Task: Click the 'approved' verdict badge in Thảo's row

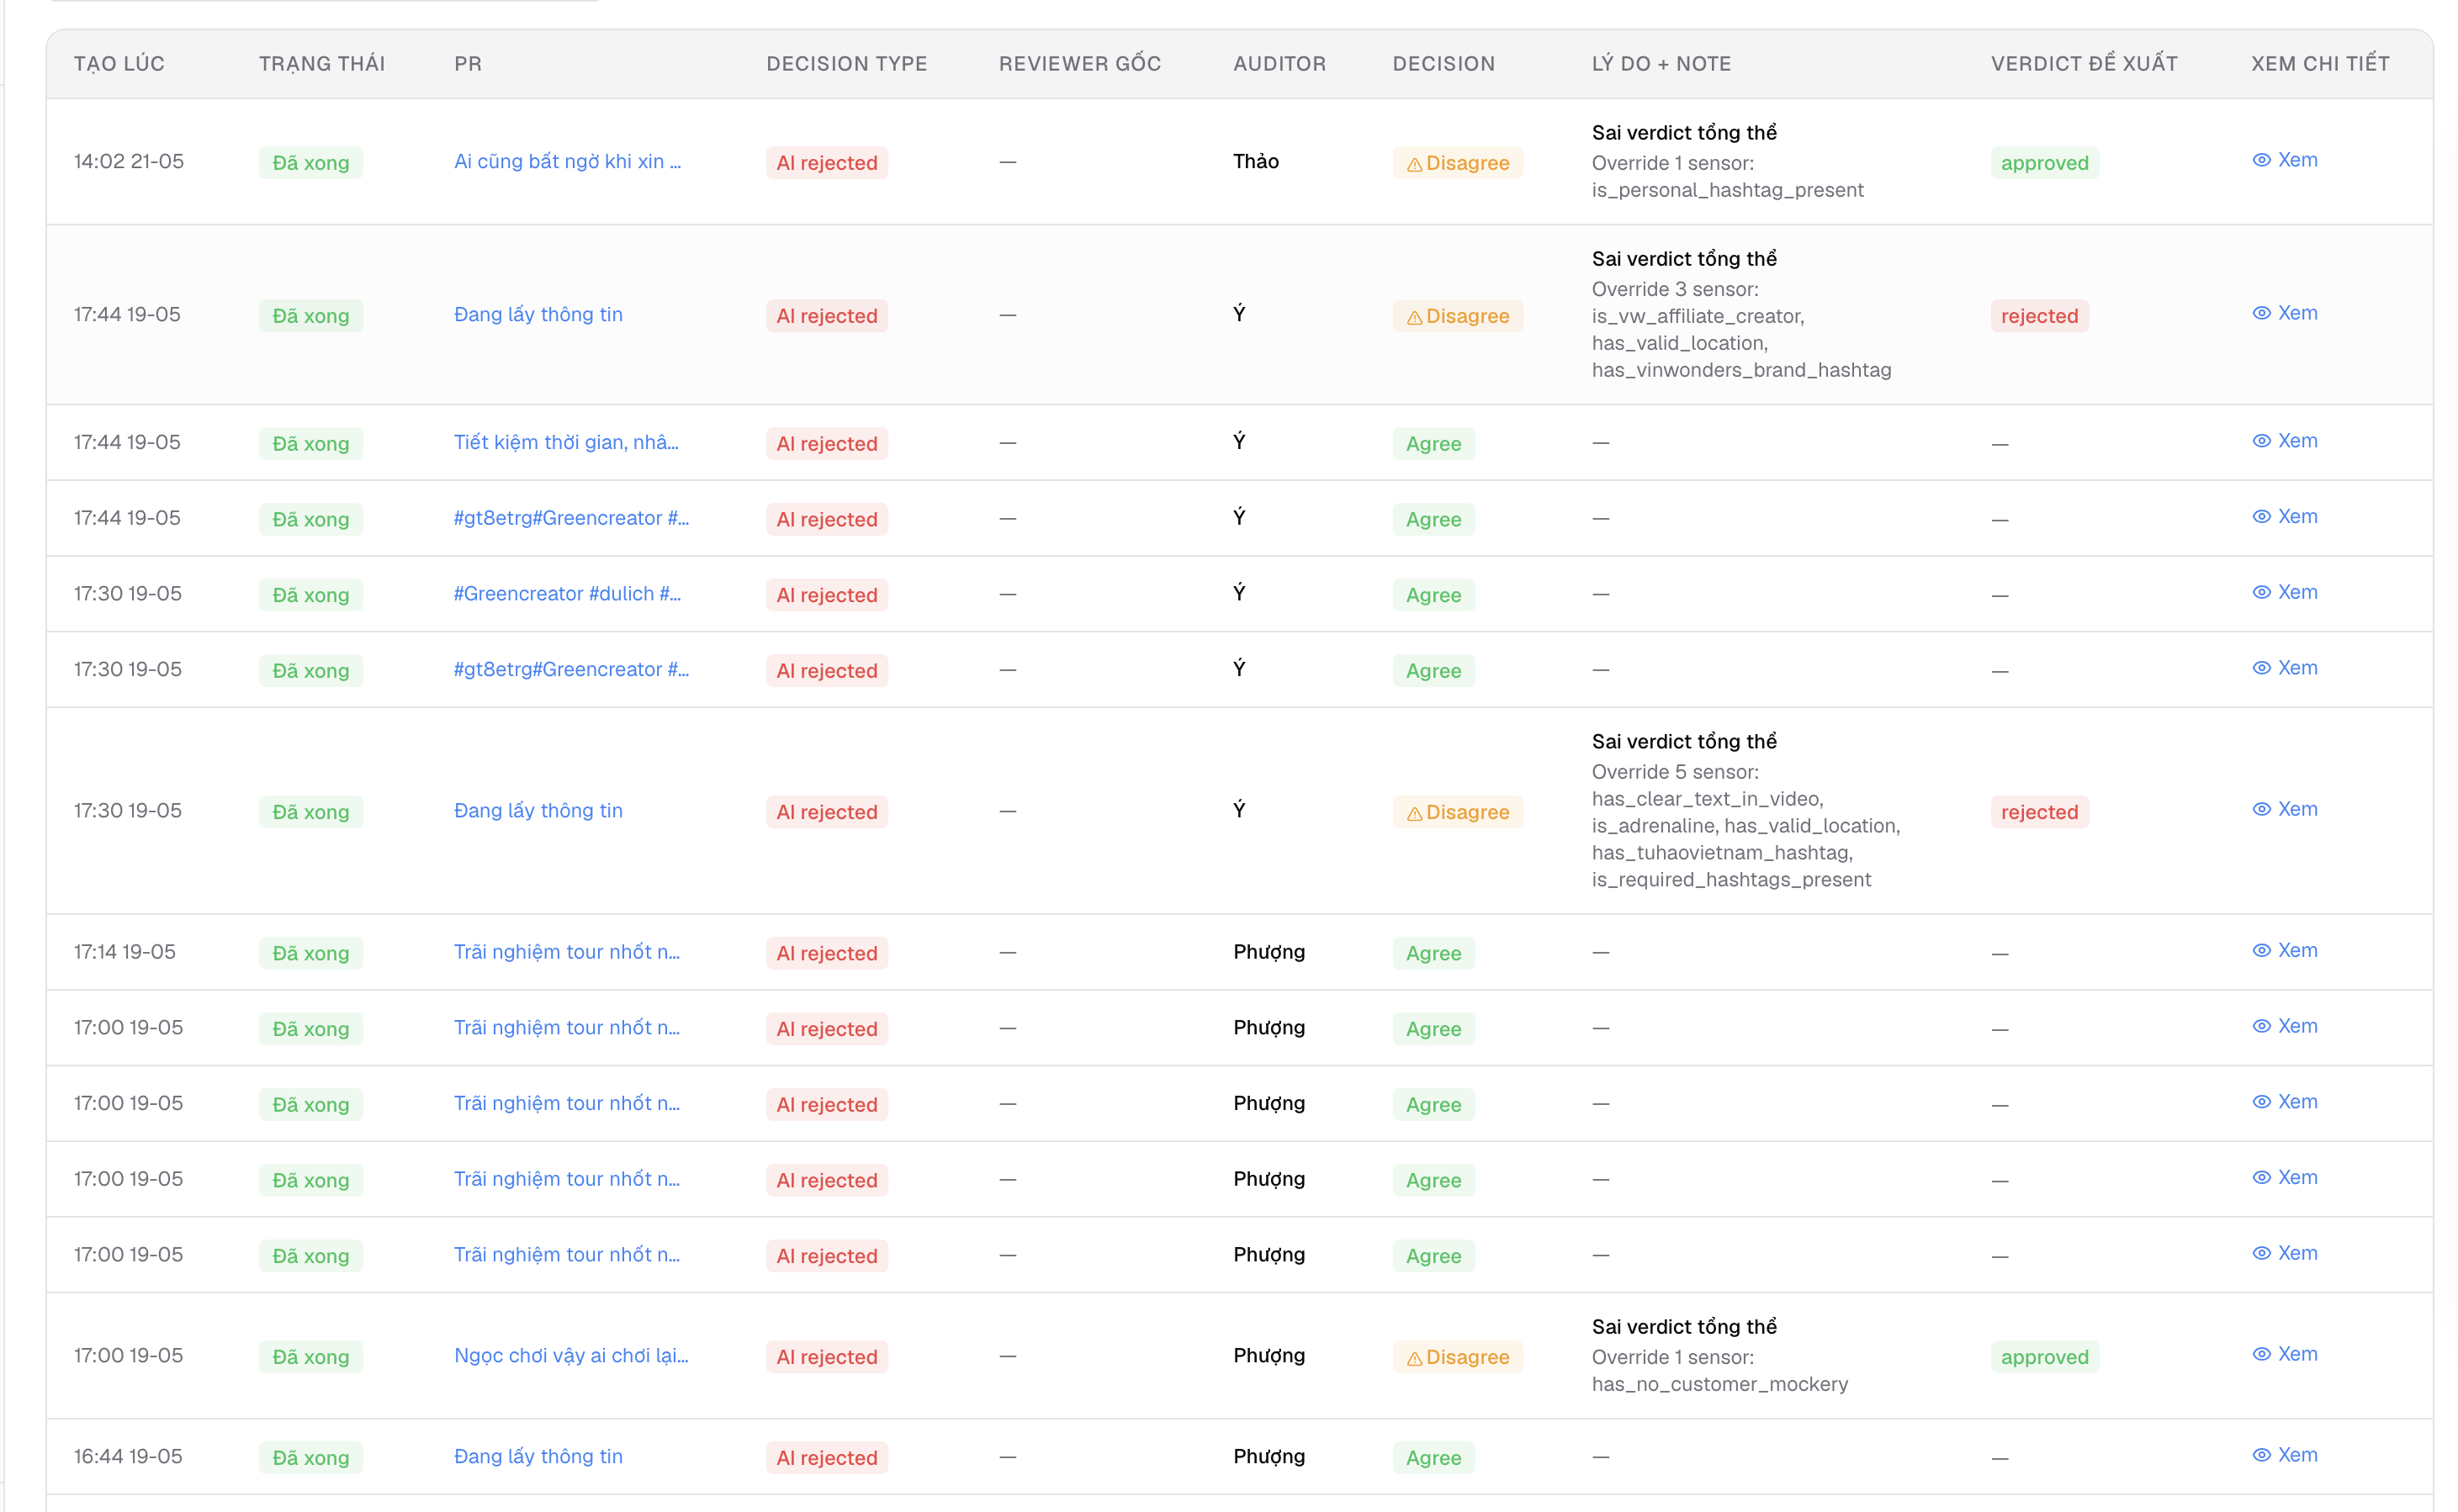Action: click(2044, 163)
